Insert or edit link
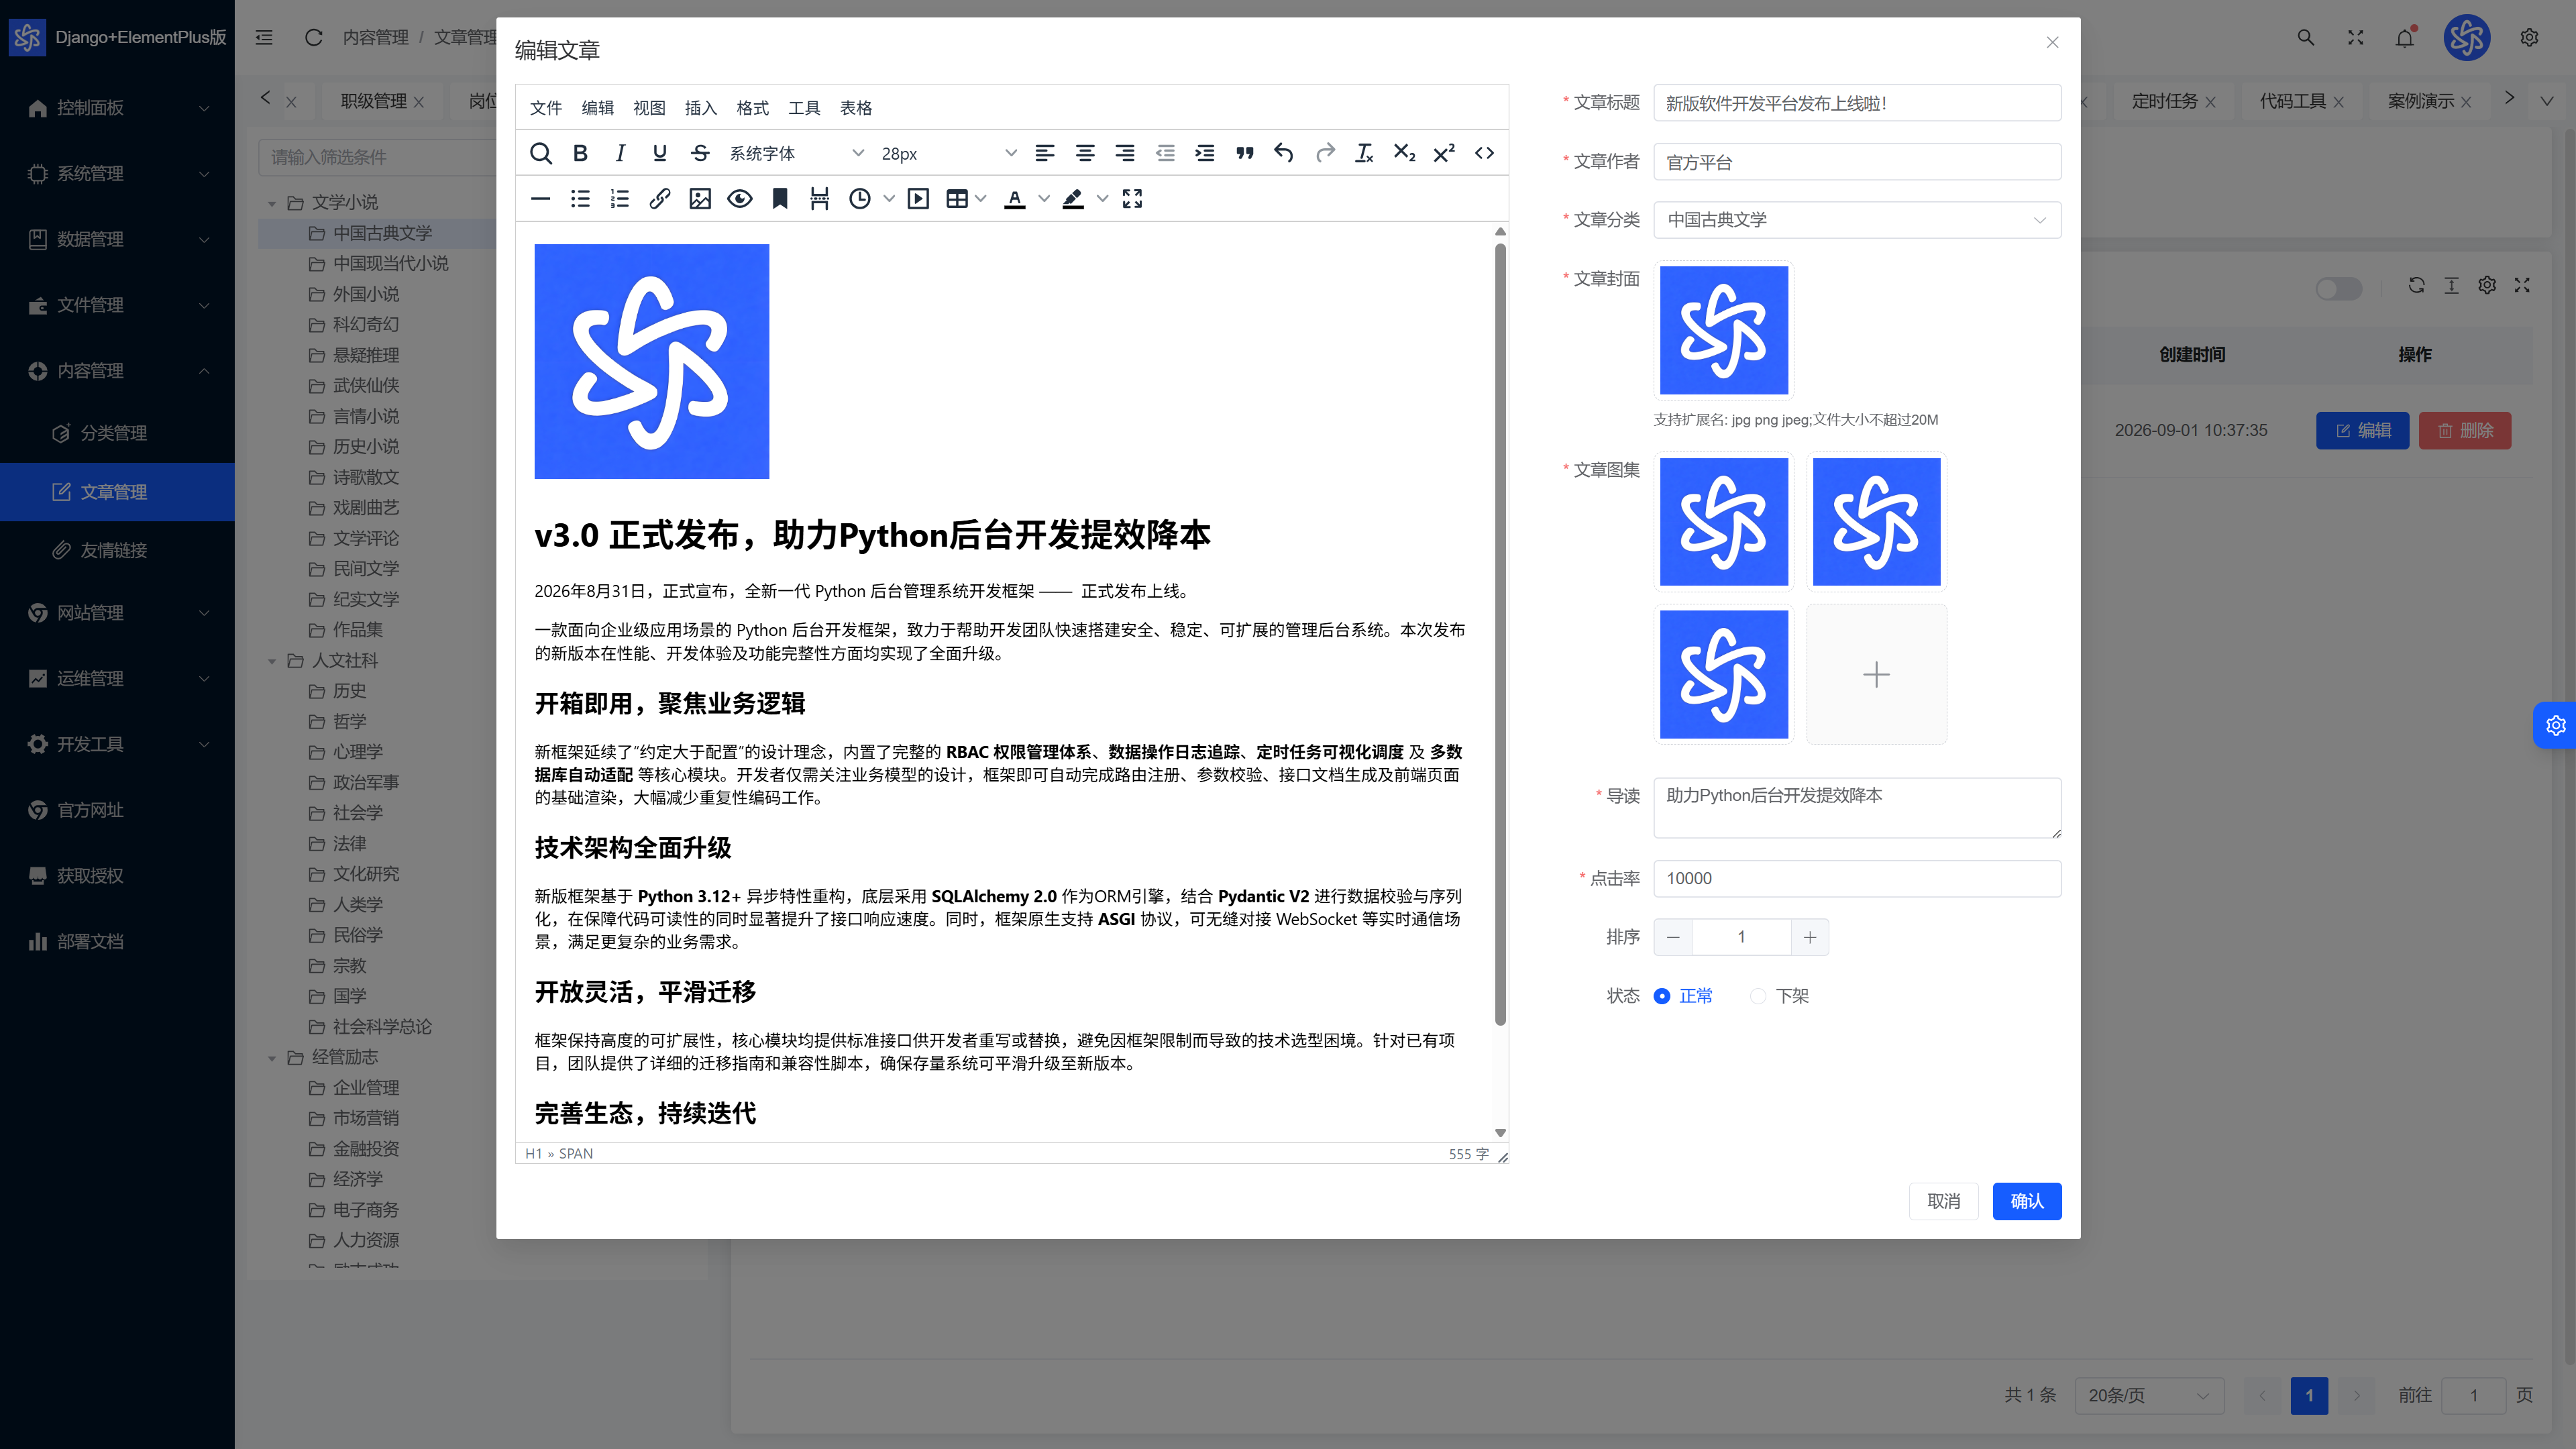2576x1449 pixels. [660, 199]
